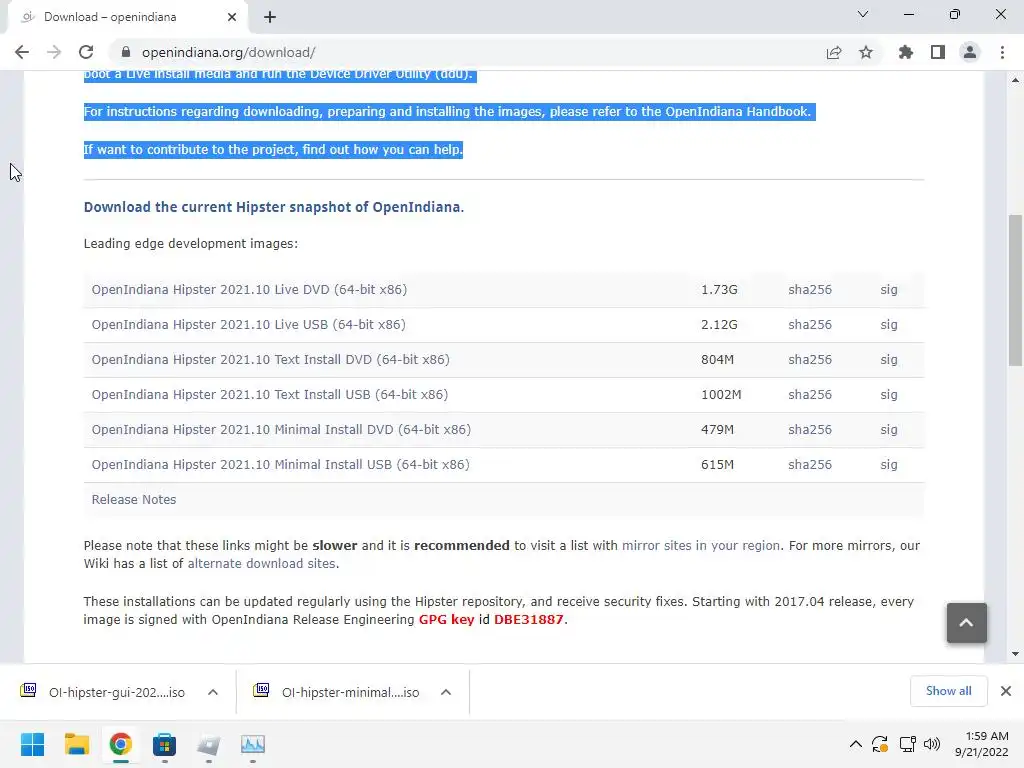This screenshot has width=1024, height=768.
Task: Bookmark this page with the star
Action: 866,52
